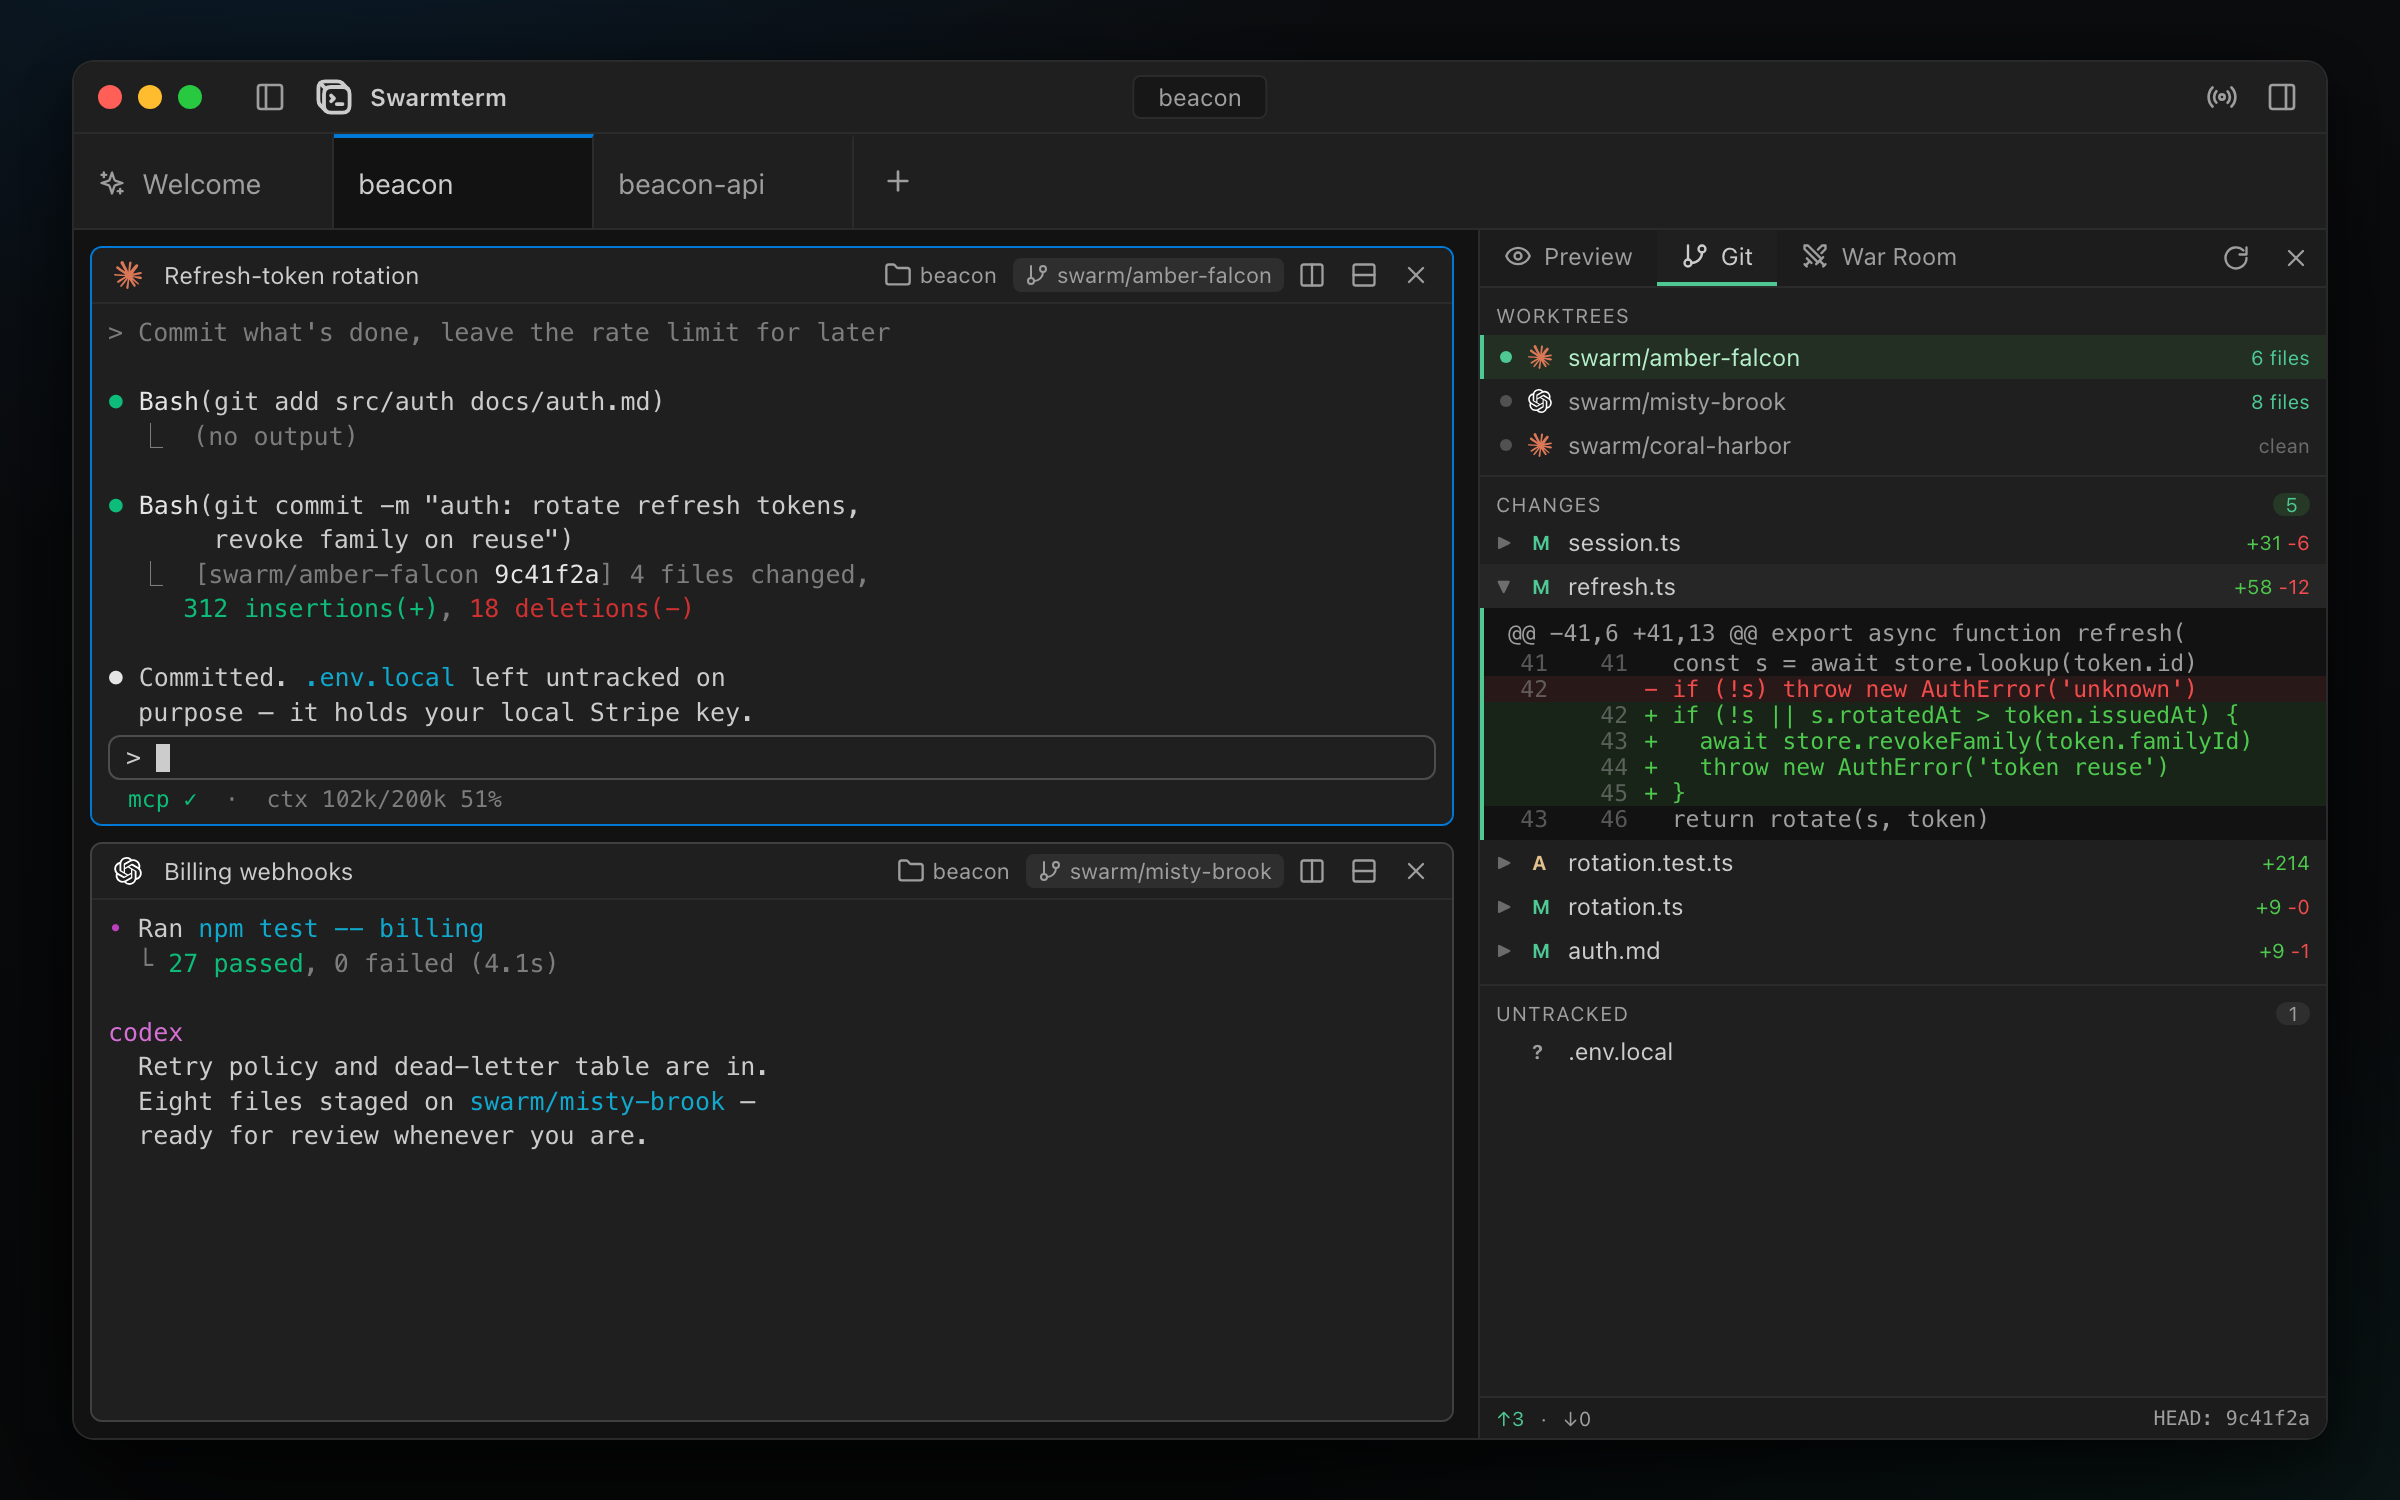Split Billing webhooks pane vertically
The height and width of the screenshot is (1500, 2400).
click(x=1312, y=871)
